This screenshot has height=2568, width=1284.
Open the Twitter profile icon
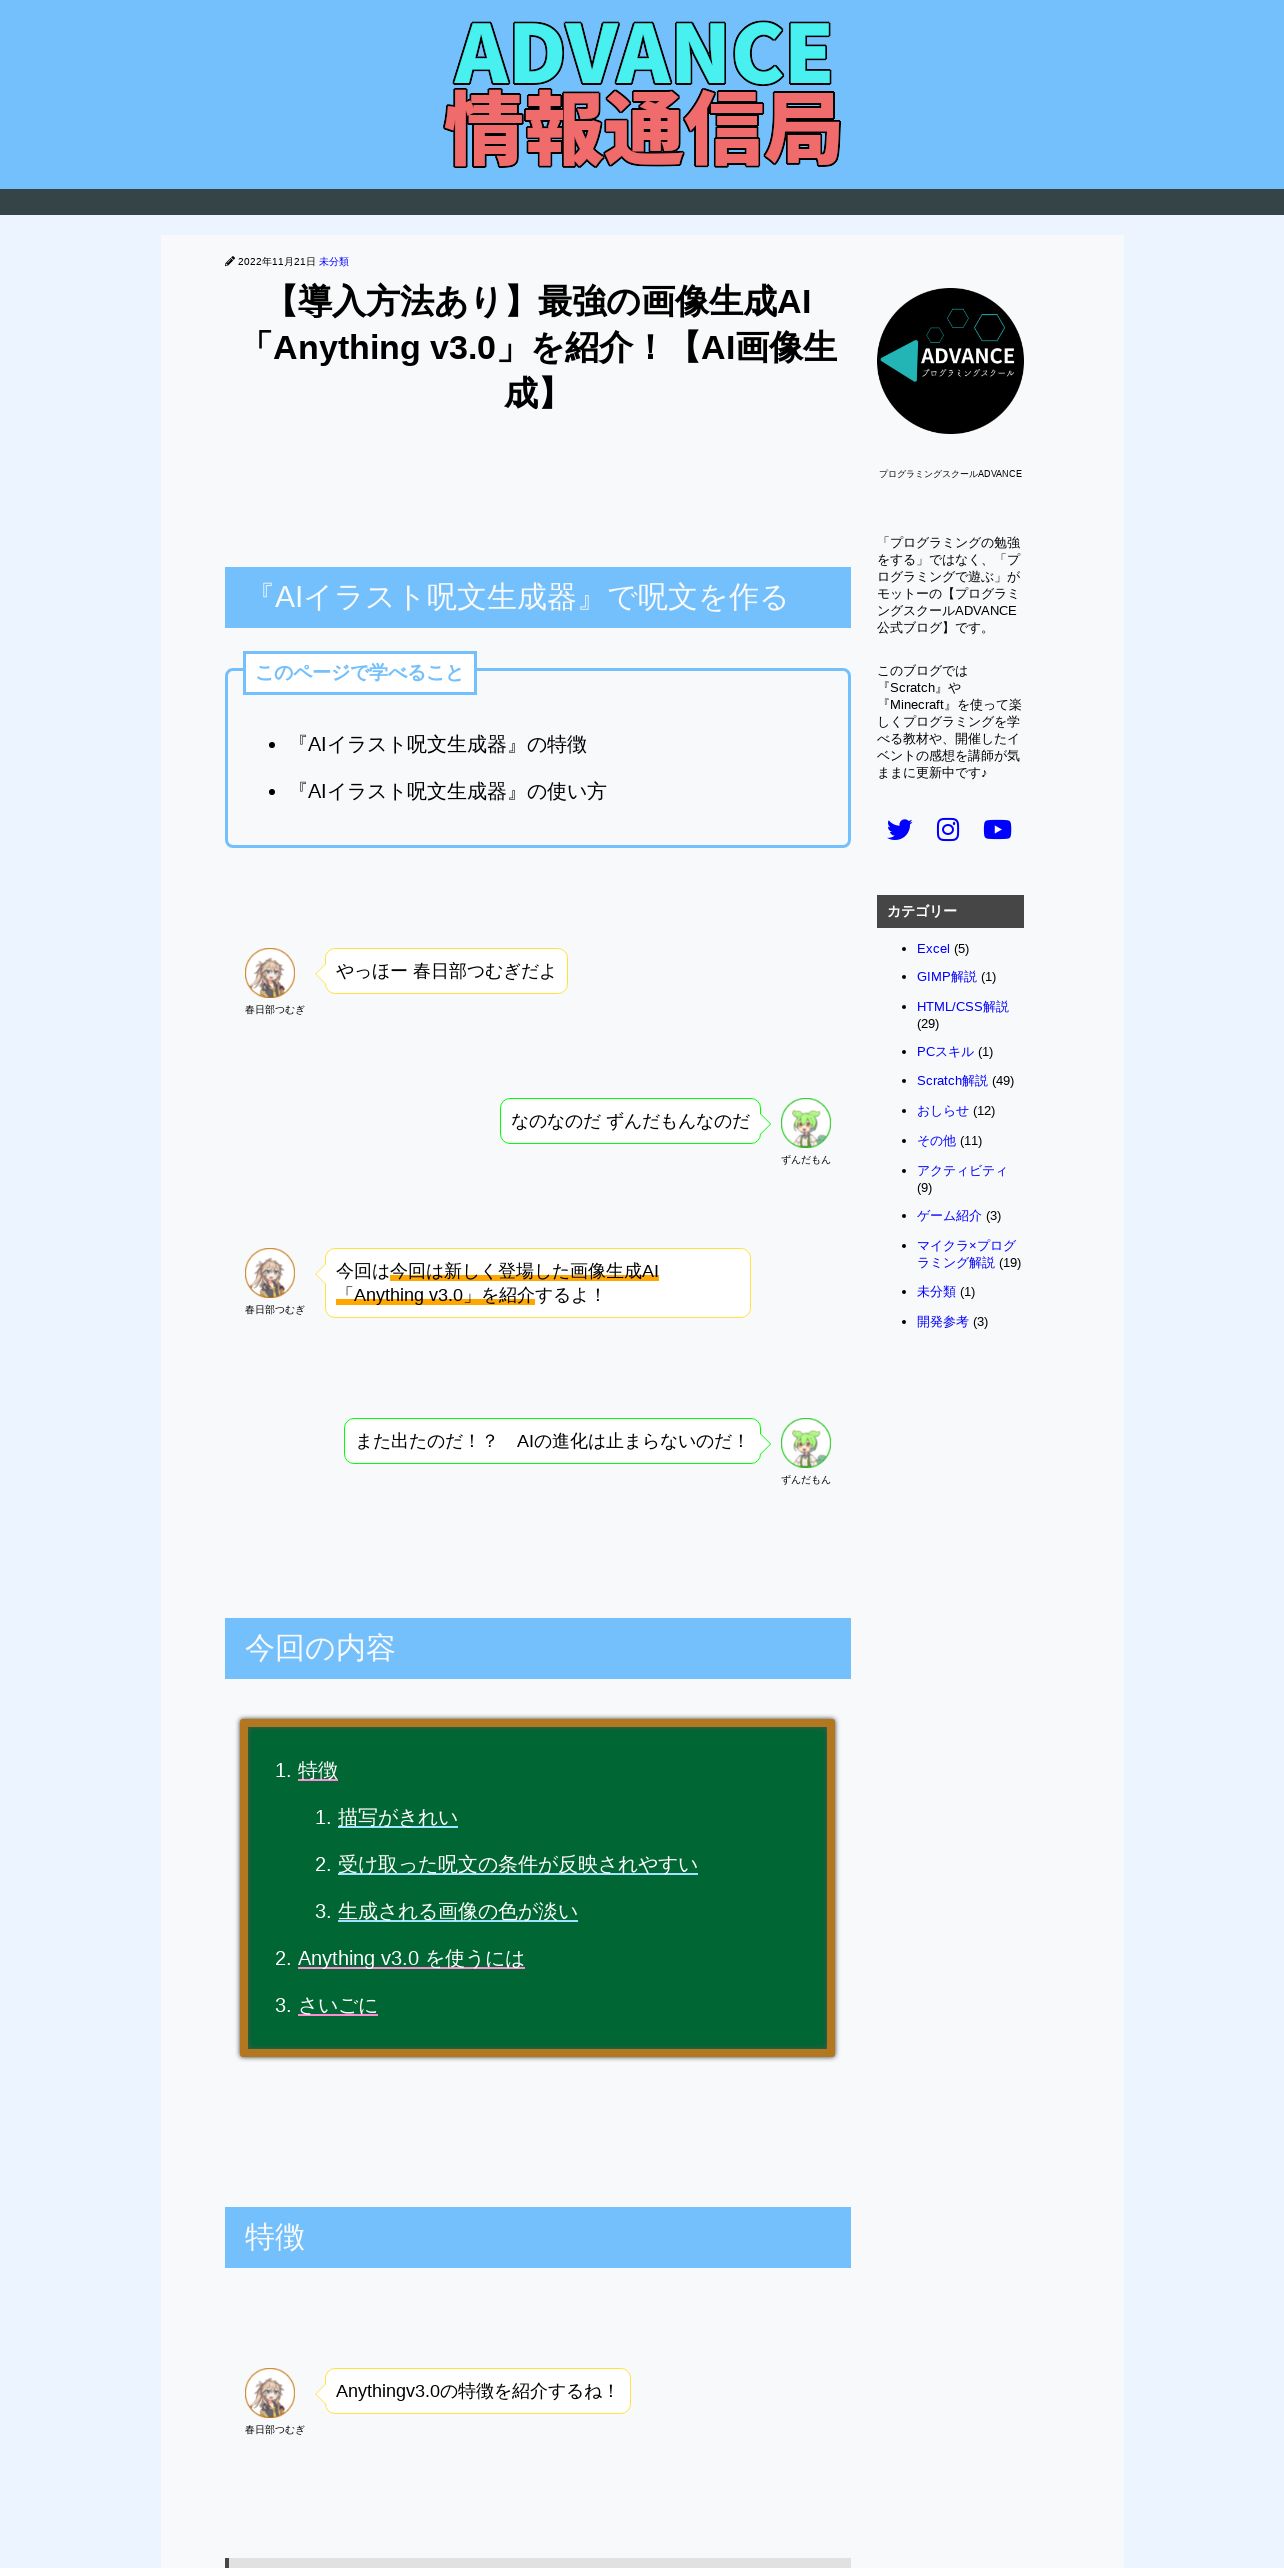[899, 829]
